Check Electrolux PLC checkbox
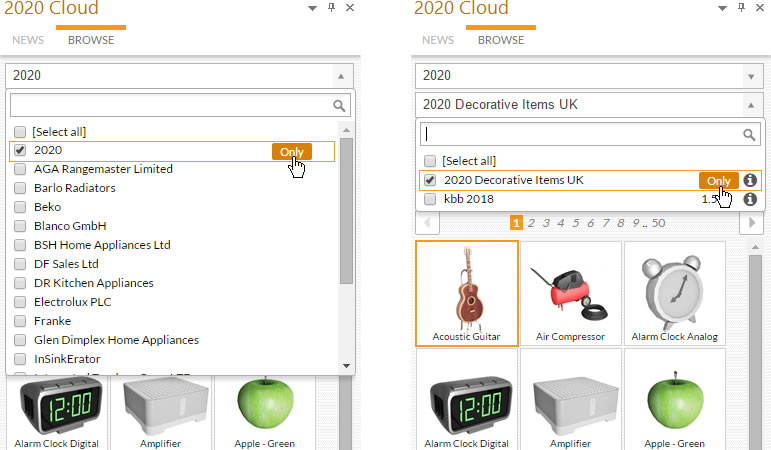Image resolution: width=771 pixels, height=450 pixels. click(x=20, y=302)
